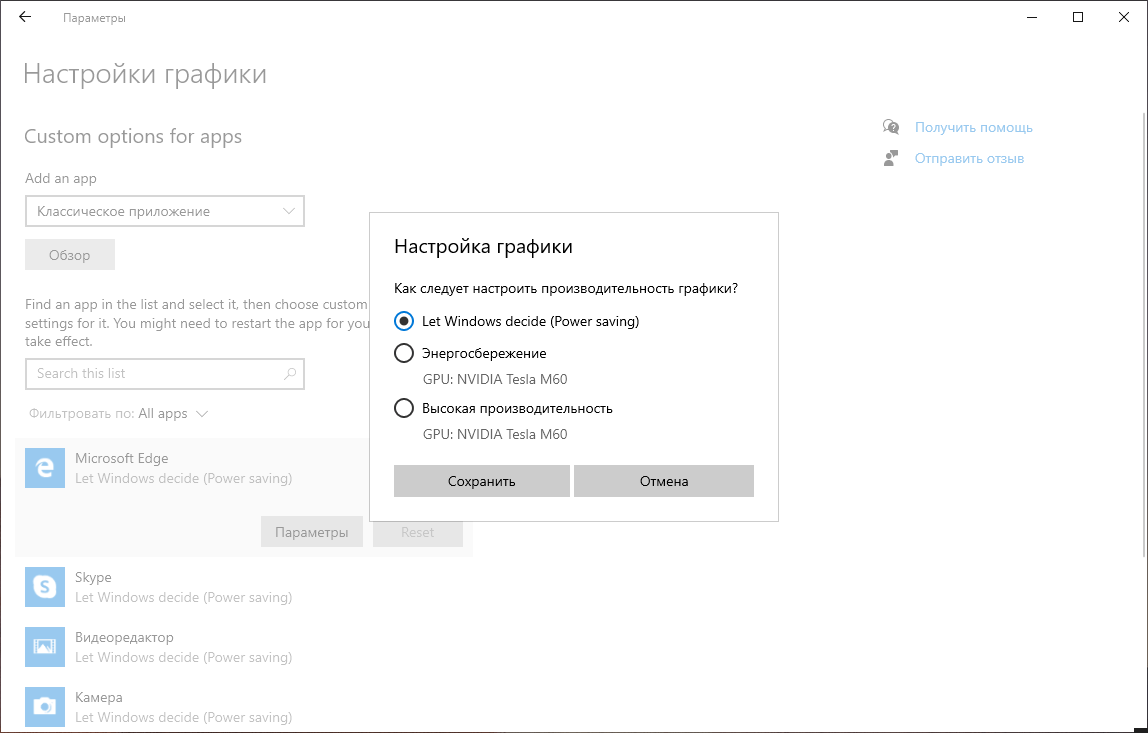Expand the All apps filter dropdown

coord(173,413)
